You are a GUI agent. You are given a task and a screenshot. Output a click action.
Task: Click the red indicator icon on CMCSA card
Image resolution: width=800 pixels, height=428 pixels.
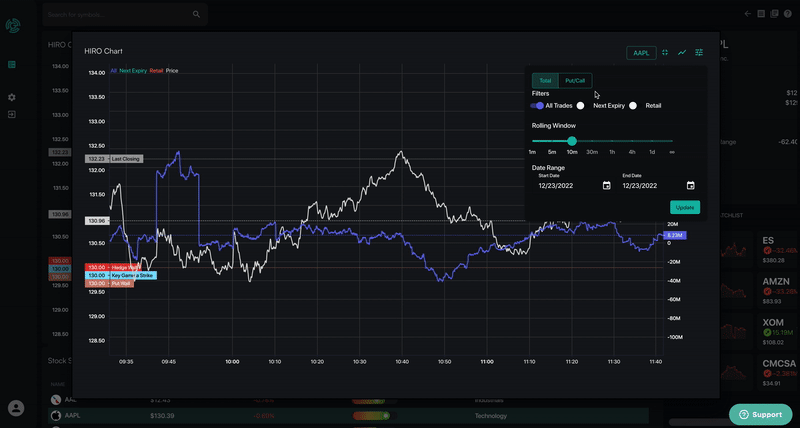[x=767, y=374]
